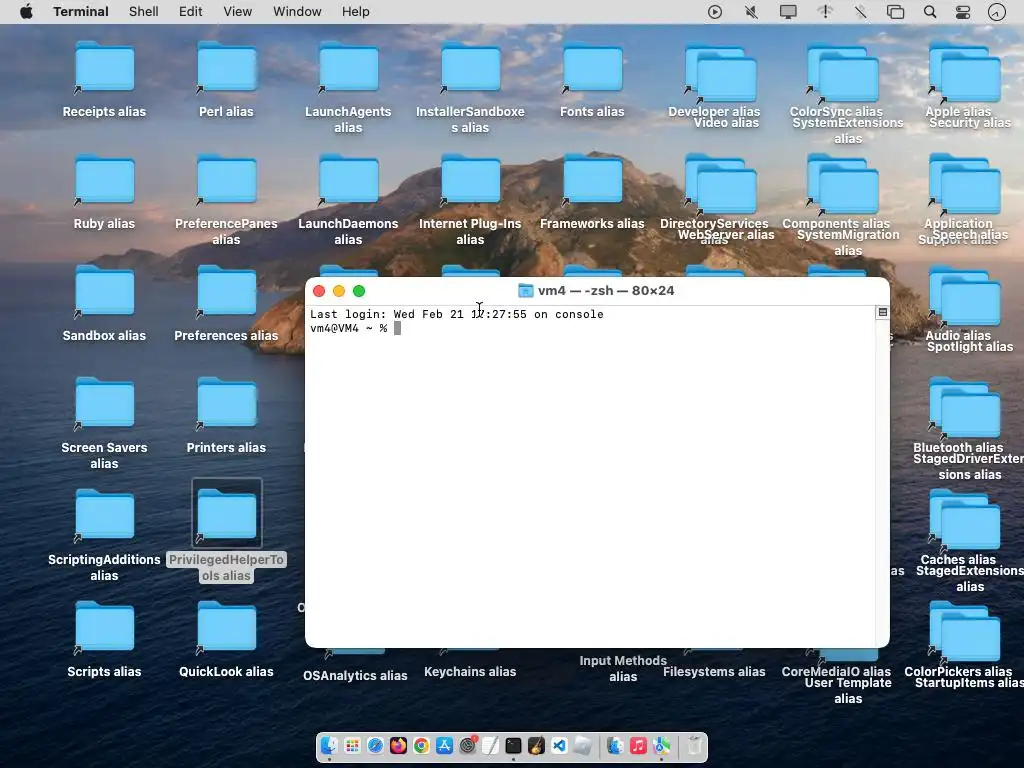Click the Terminal icon in the Dock
1024x768 pixels.
[513, 745]
